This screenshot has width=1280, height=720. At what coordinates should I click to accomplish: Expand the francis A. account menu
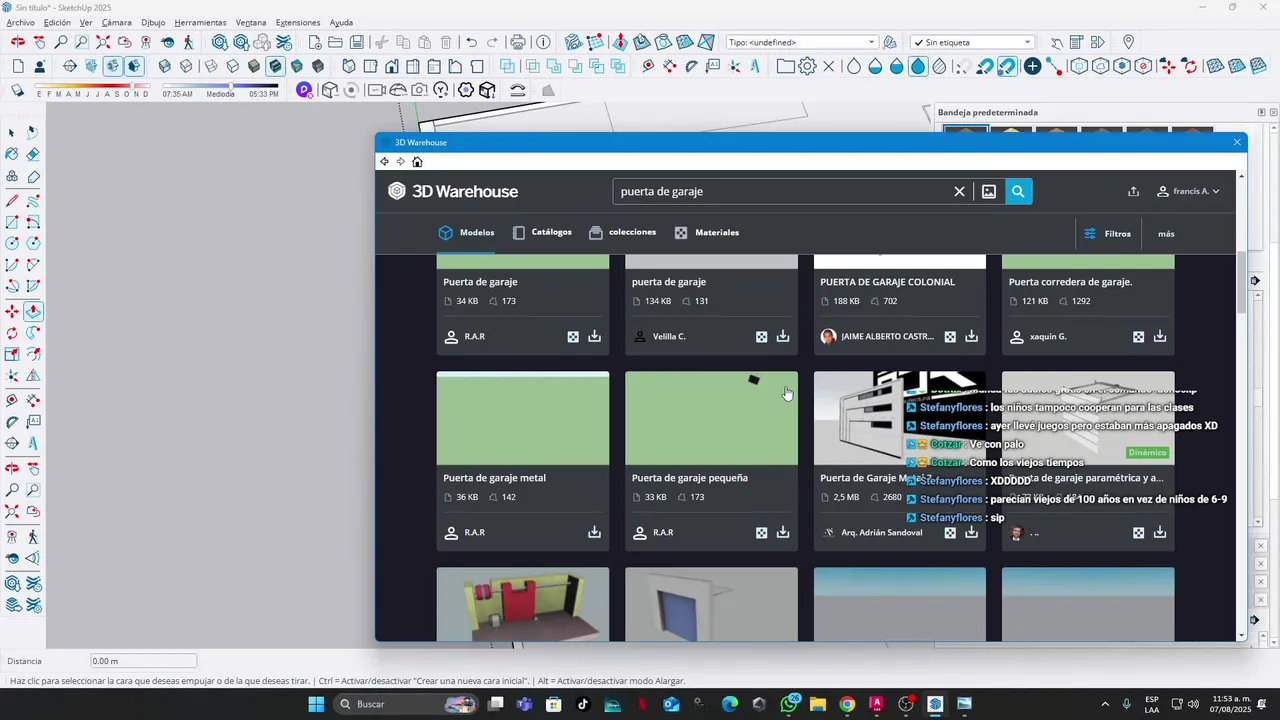coord(1188,191)
